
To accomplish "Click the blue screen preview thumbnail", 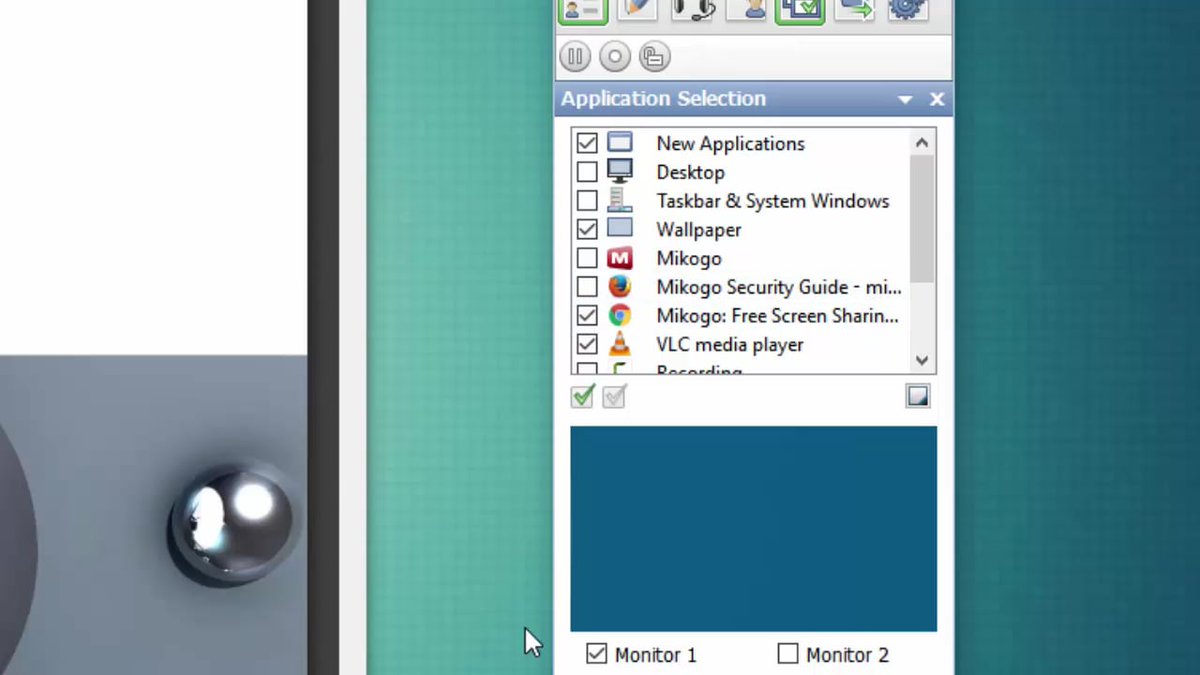I will [753, 529].
